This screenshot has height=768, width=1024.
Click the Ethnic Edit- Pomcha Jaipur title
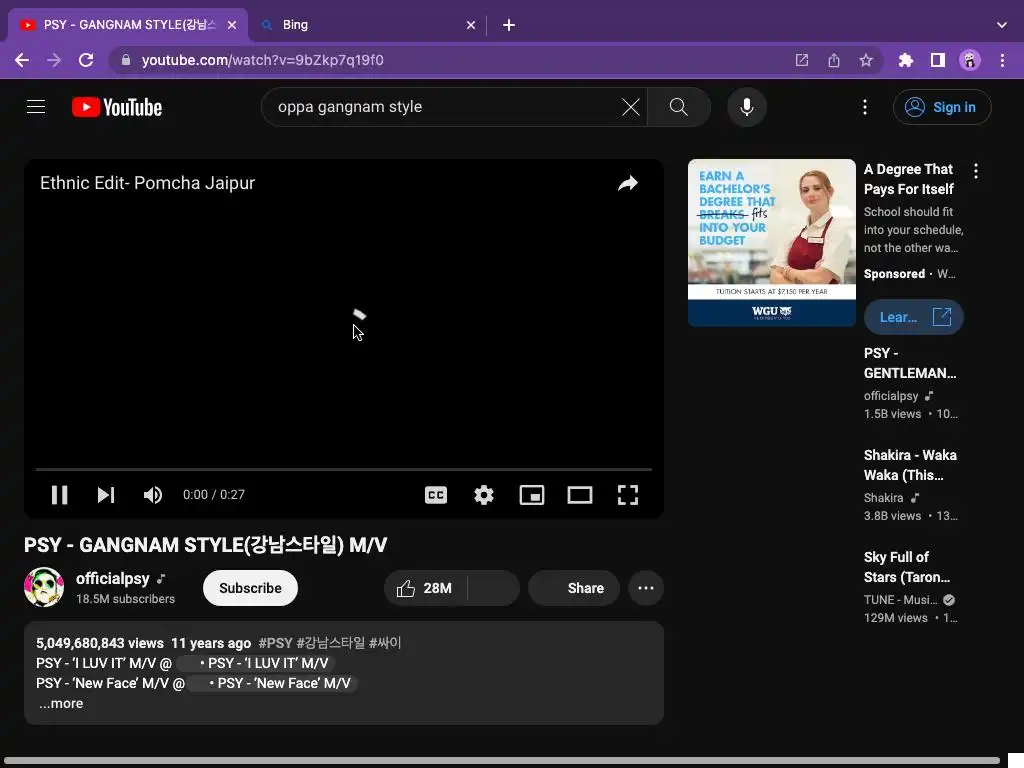[x=148, y=183]
